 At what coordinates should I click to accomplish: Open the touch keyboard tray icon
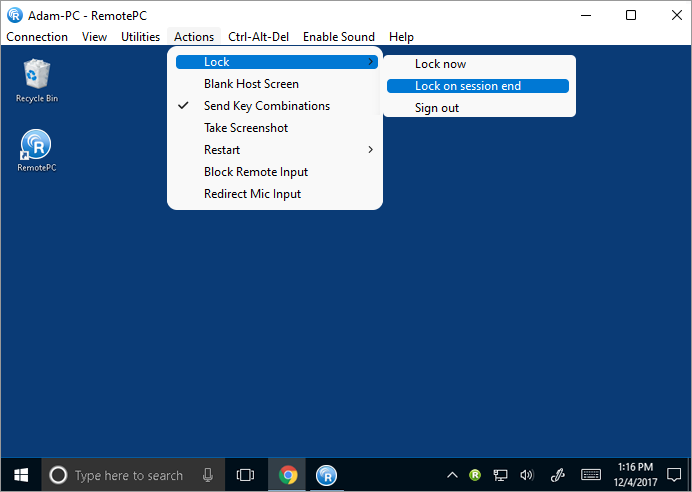(590, 475)
